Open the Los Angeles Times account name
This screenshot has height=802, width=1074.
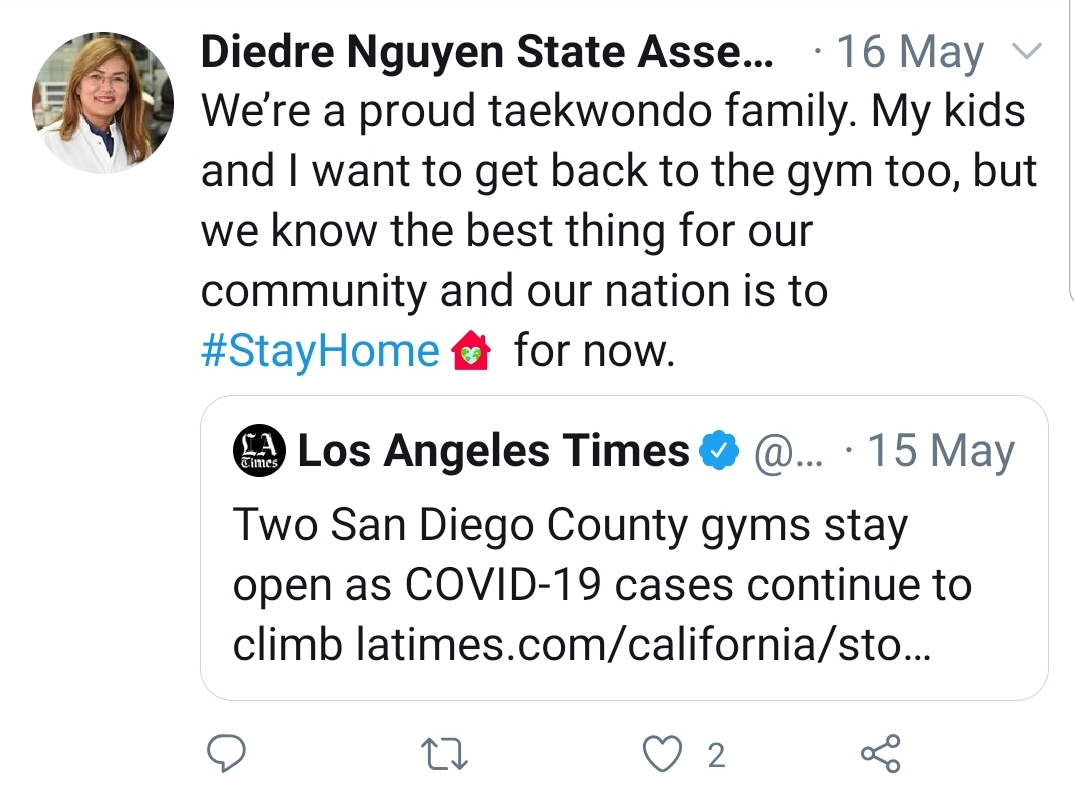pyautogui.click(x=493, y=451)
